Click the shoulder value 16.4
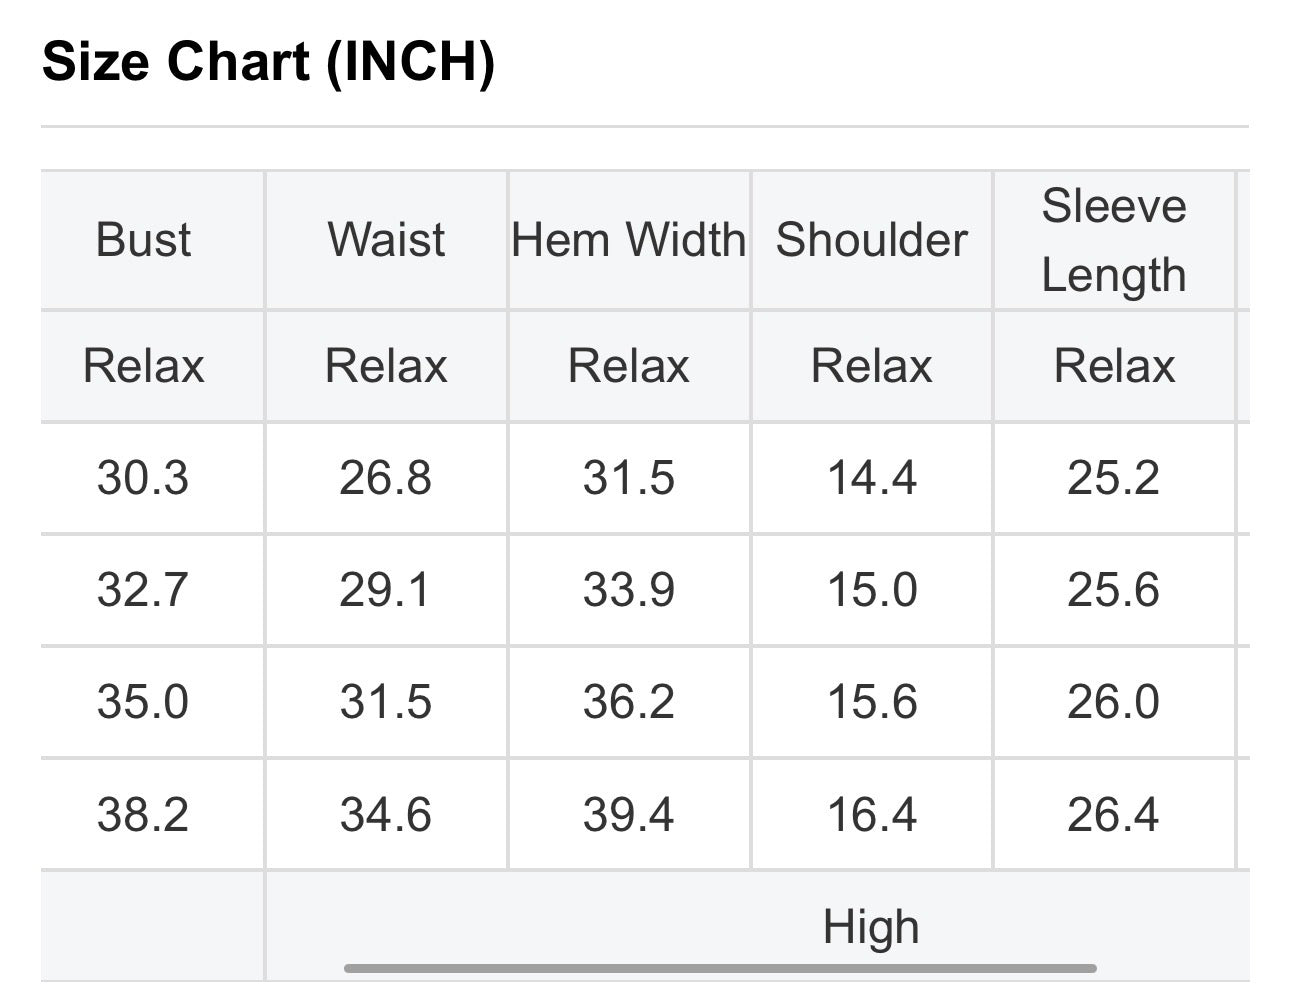 [x=872, y=814]
